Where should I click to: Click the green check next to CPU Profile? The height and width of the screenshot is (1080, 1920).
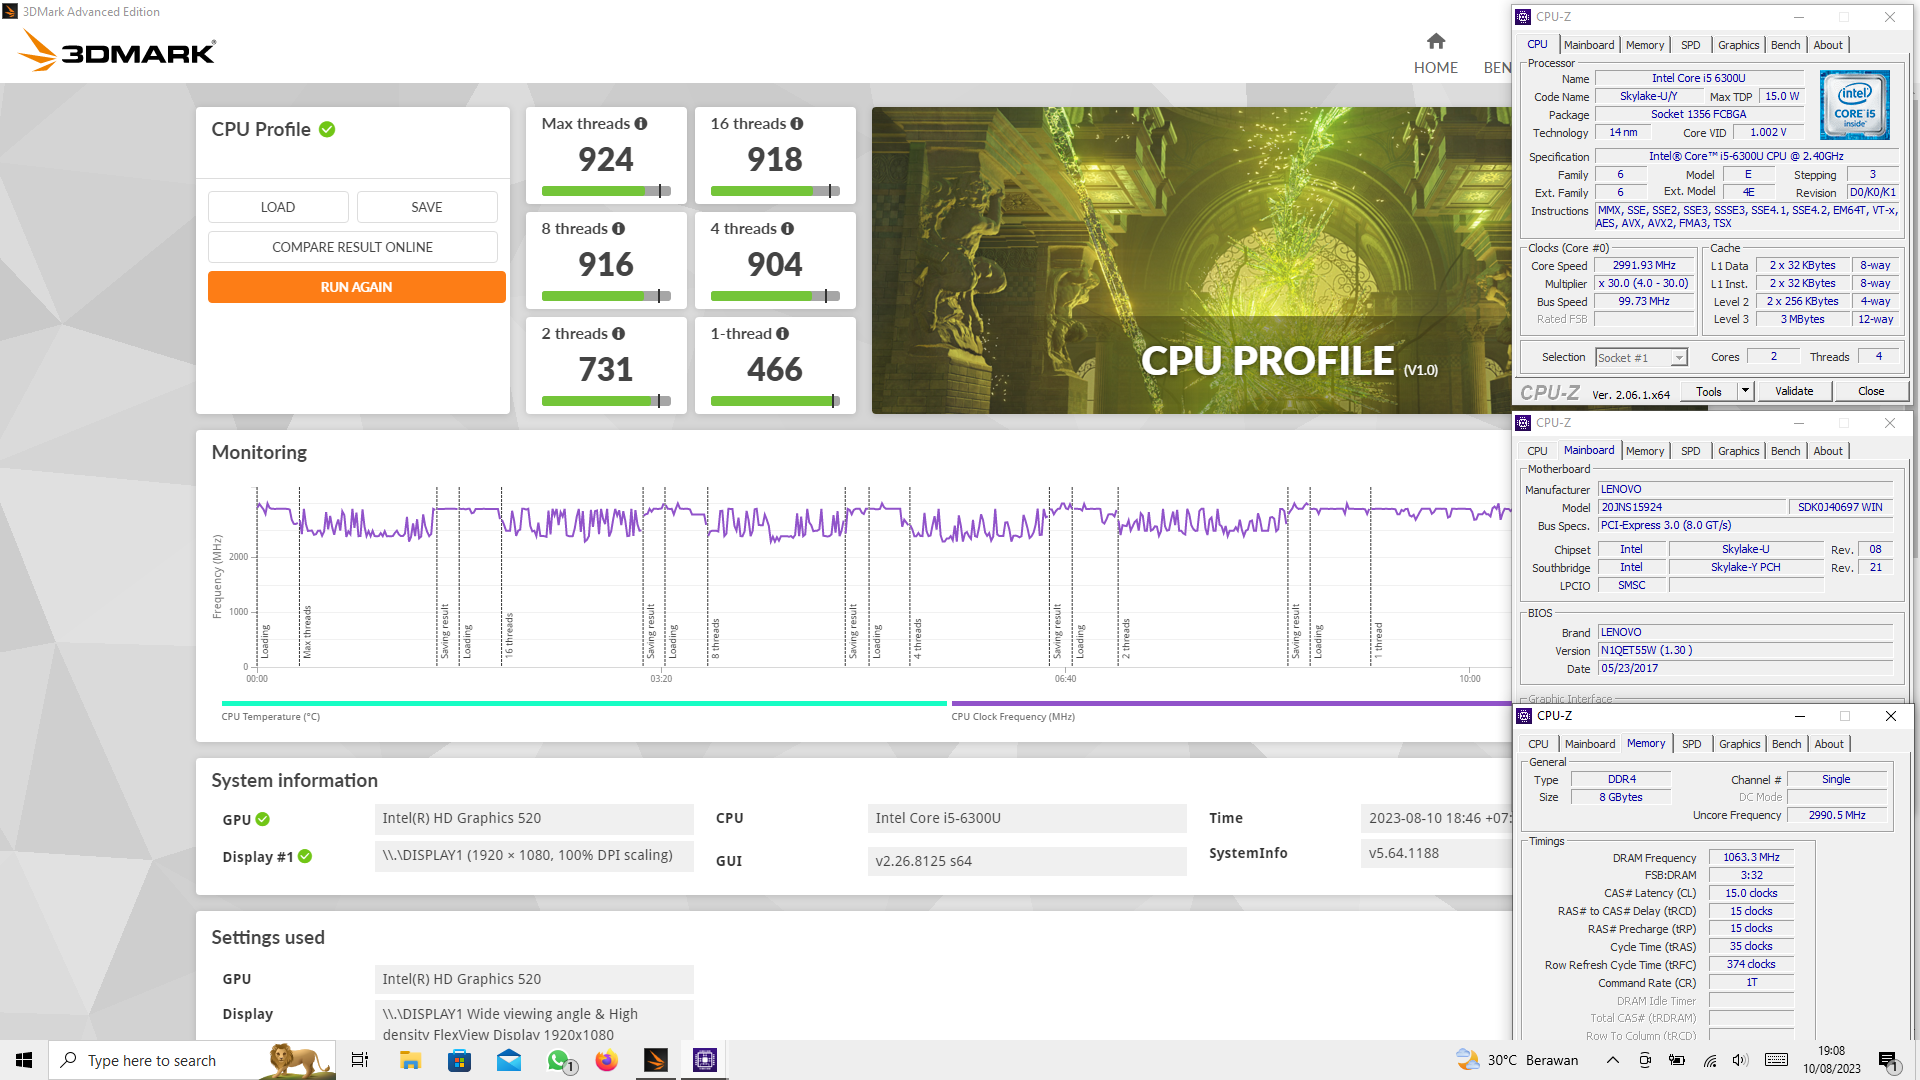point(327,129)
